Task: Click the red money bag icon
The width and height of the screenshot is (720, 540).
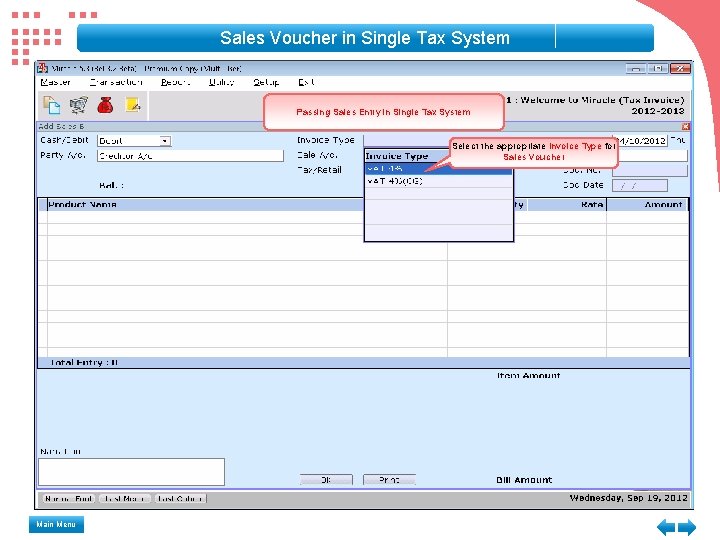Action: 106,105
